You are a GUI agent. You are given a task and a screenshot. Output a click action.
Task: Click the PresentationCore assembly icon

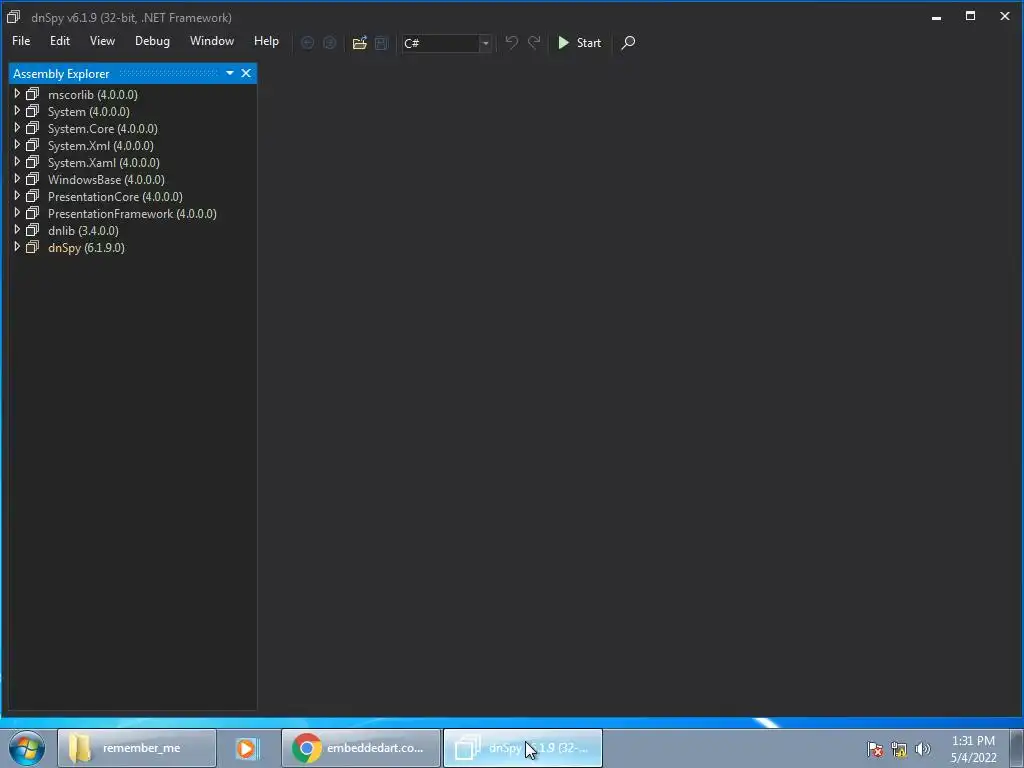click(33, 196)
